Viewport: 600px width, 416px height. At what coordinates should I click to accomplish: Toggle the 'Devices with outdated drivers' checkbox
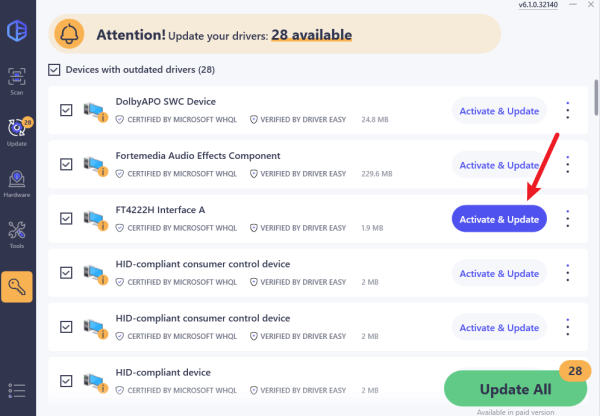pos(55,70)
